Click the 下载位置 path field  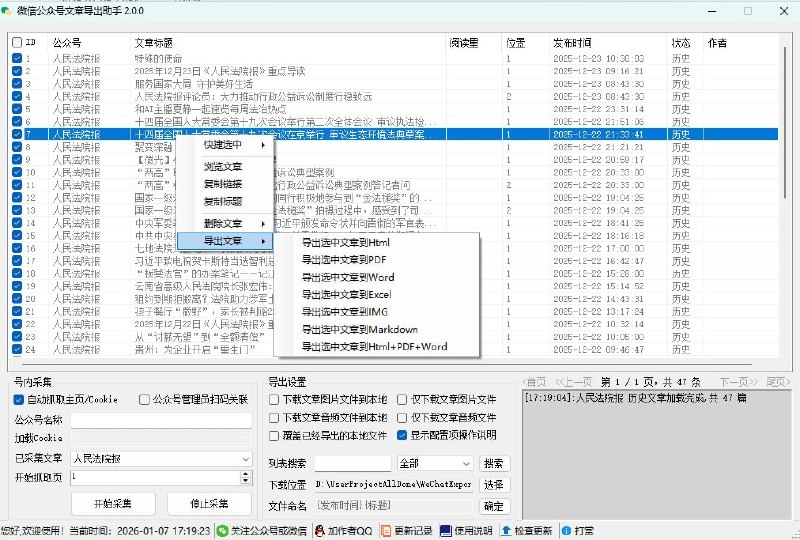click(394, 484)
